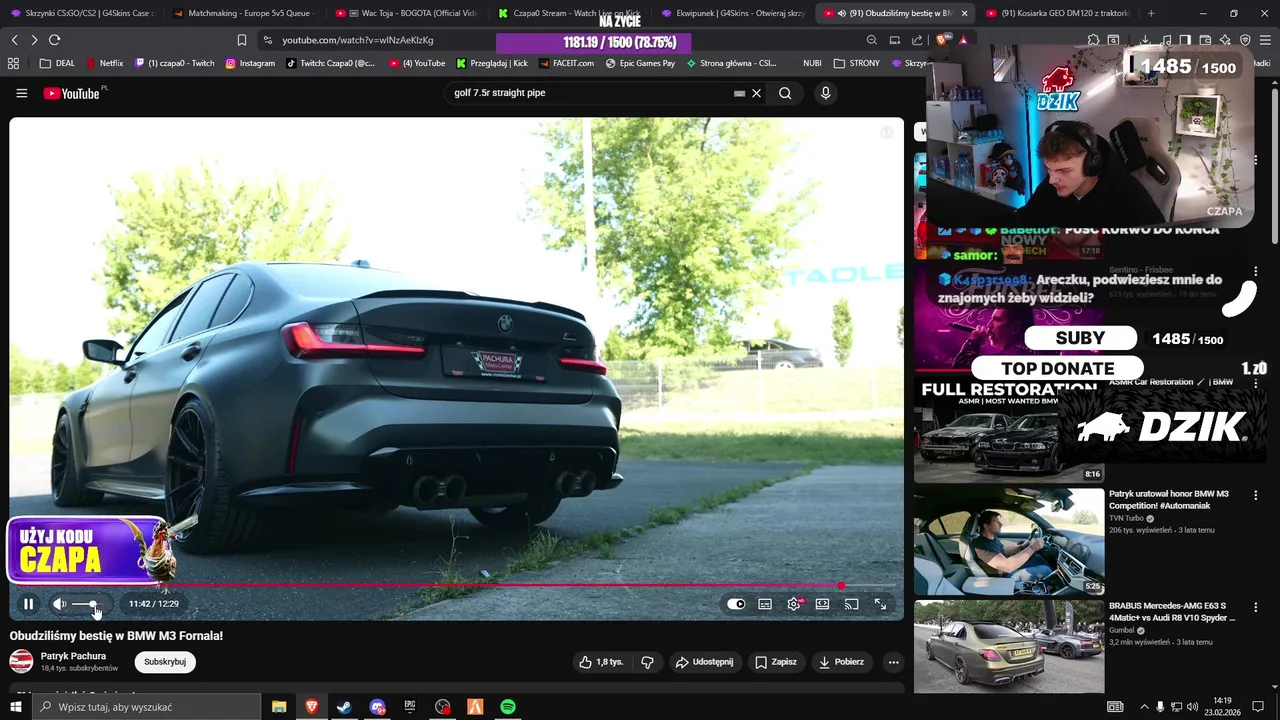The image size is (1280, 720).
Task: Toggle subtitles in the video player
Action: point(765,604)
